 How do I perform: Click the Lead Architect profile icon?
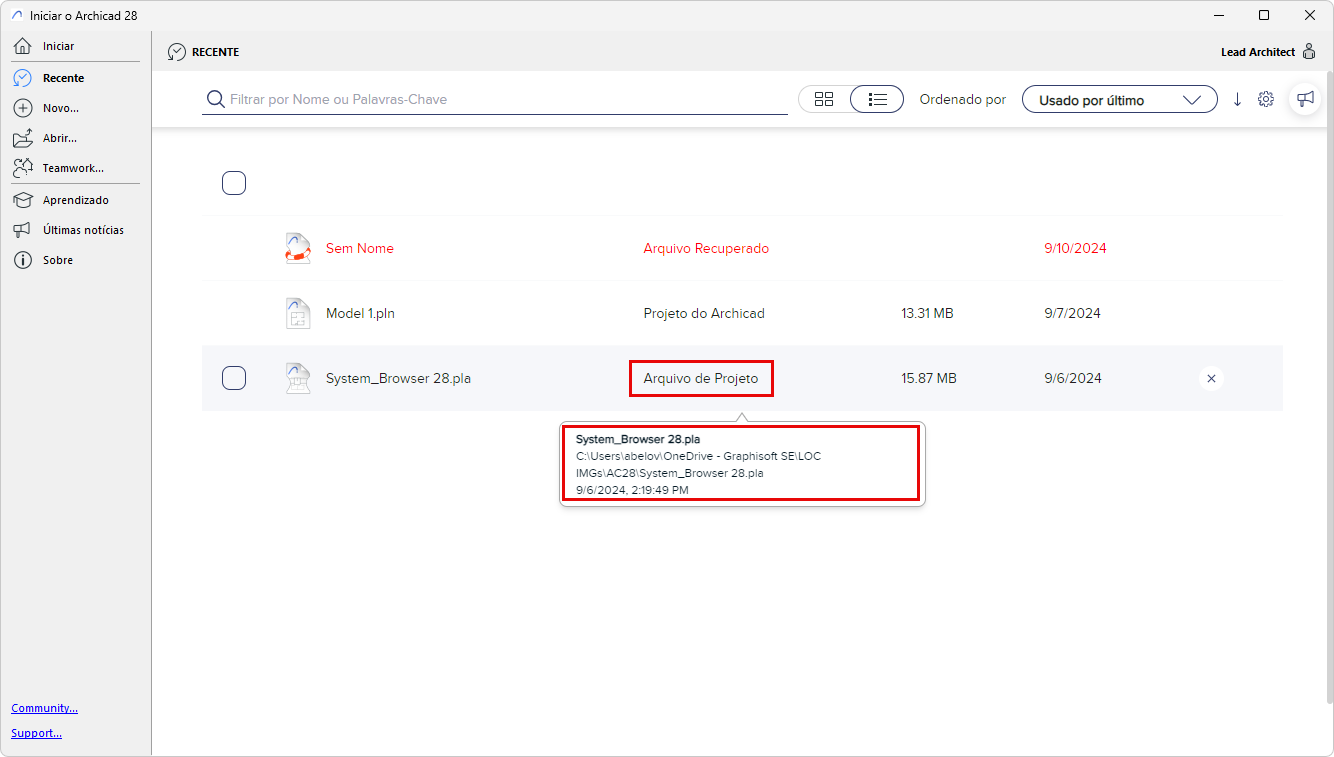click(1309, 52)
